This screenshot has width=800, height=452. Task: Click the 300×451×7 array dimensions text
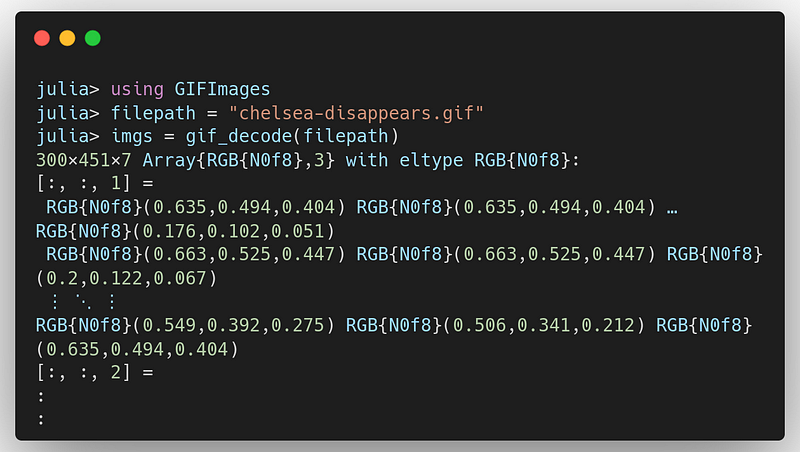point(84,160)
